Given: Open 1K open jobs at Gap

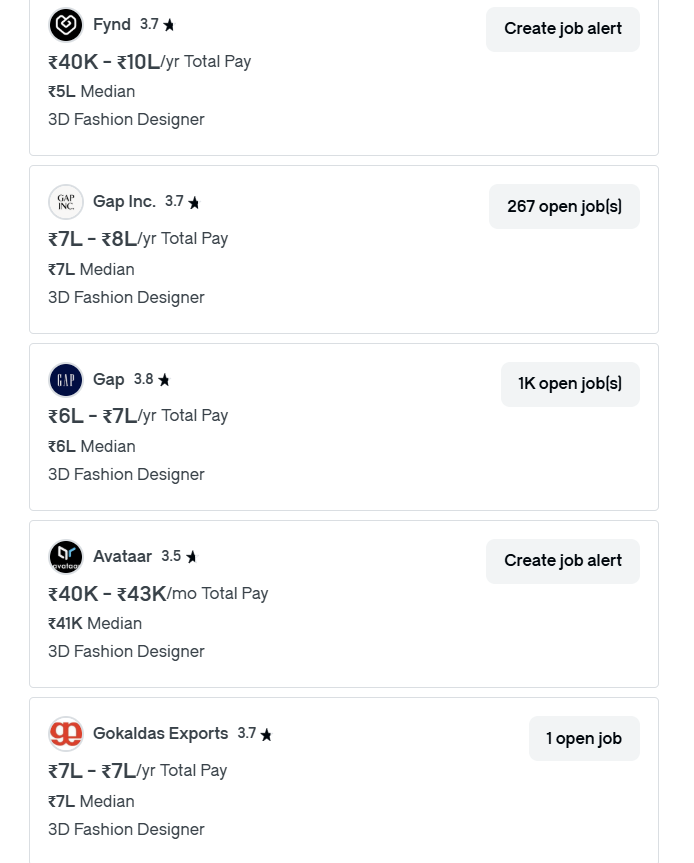Looking at the screenshot, I should coord(570,383).
